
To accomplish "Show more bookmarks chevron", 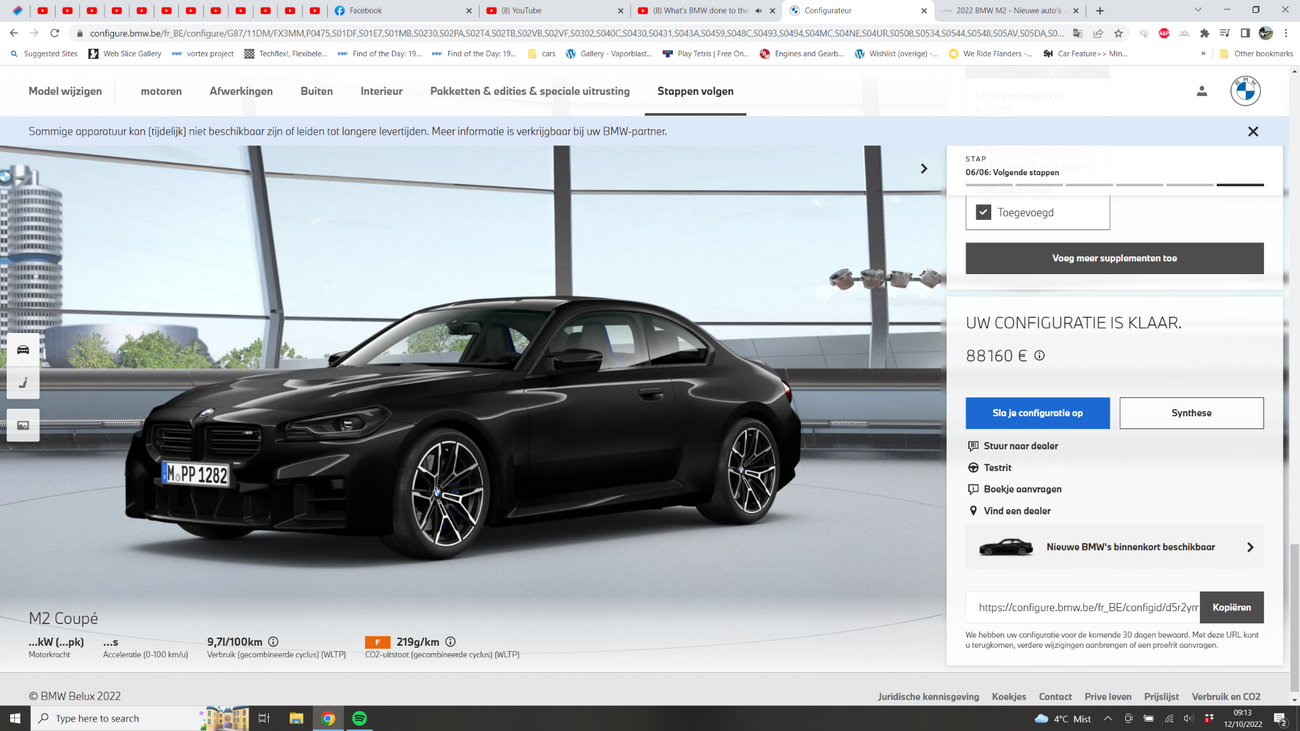I will coord(1203,54).
